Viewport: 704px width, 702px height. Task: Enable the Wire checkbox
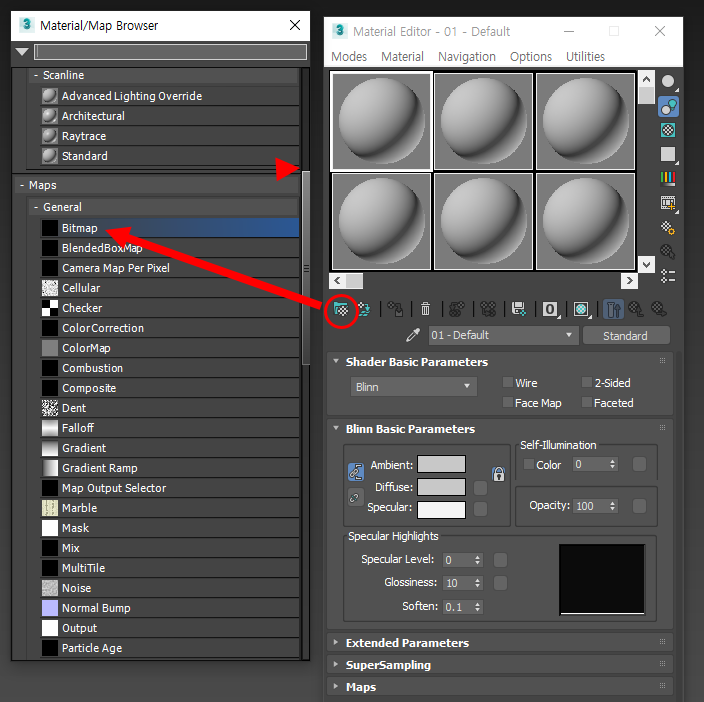(x=508, y=382)
